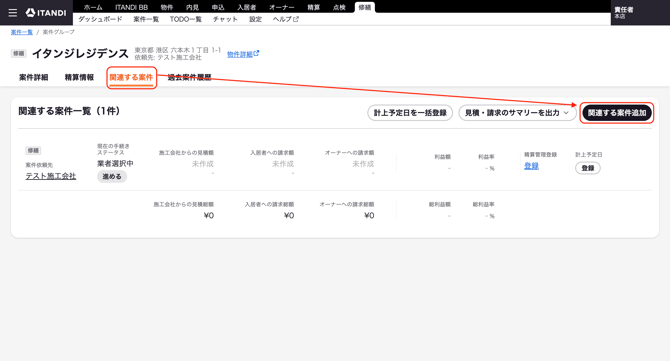The width and height of the screenshot is (670, 361).
Task: Open ダッシュボード submenu item
Action: (100, 19)
